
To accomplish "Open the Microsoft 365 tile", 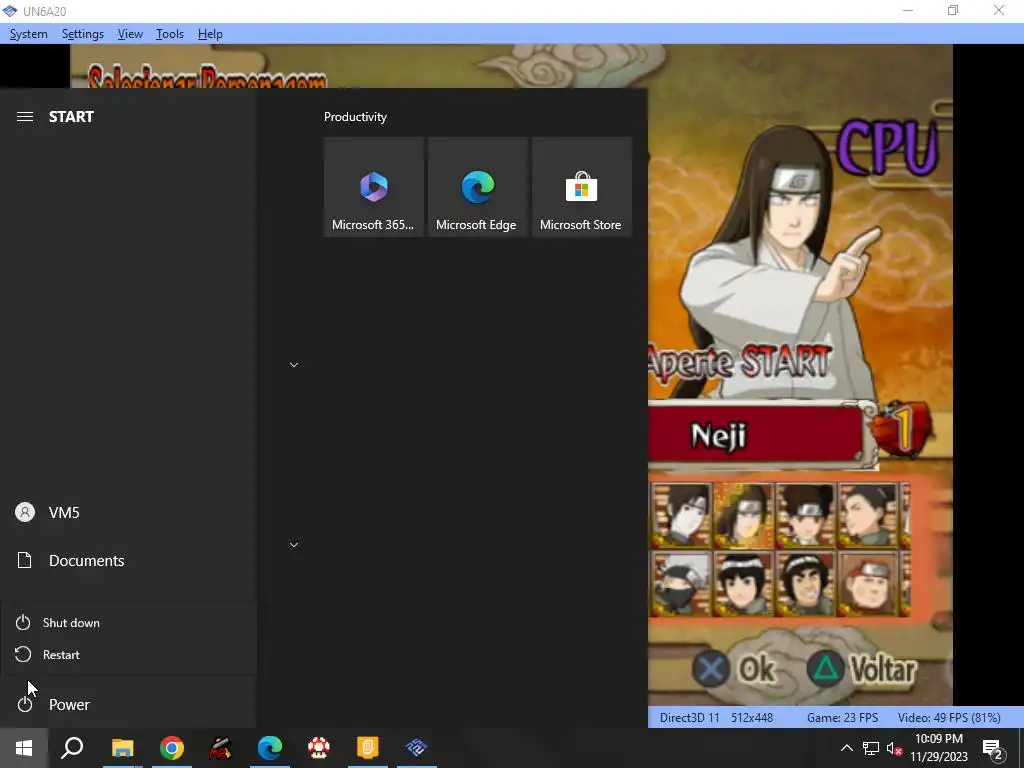I will (x=373, y=187).
